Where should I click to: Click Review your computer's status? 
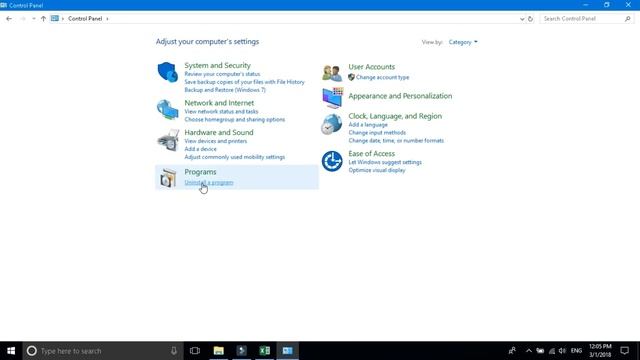click(x=222, y=74)
